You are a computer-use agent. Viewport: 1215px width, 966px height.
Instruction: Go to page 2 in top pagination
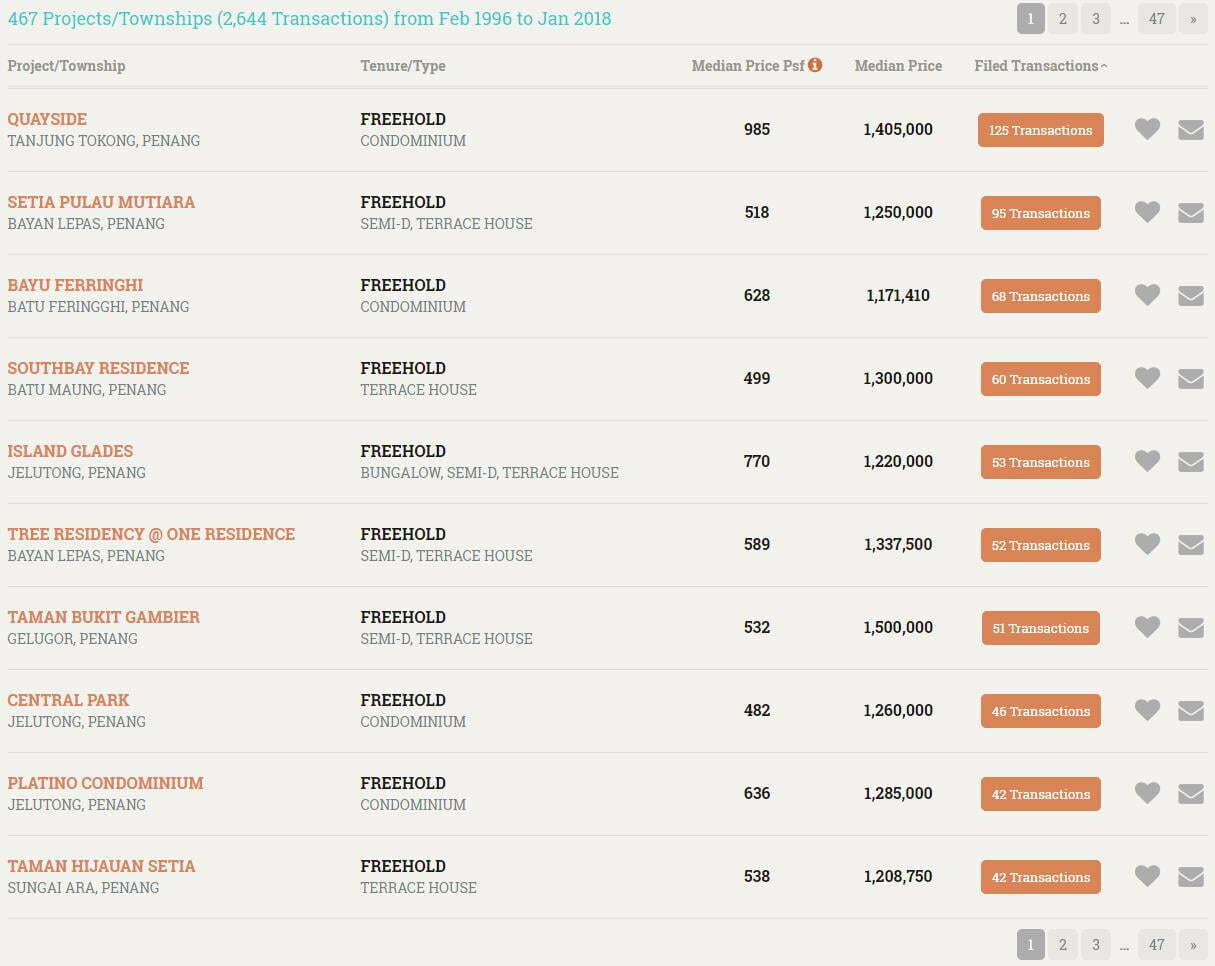pyautogui.click(x=1062, y=18)
